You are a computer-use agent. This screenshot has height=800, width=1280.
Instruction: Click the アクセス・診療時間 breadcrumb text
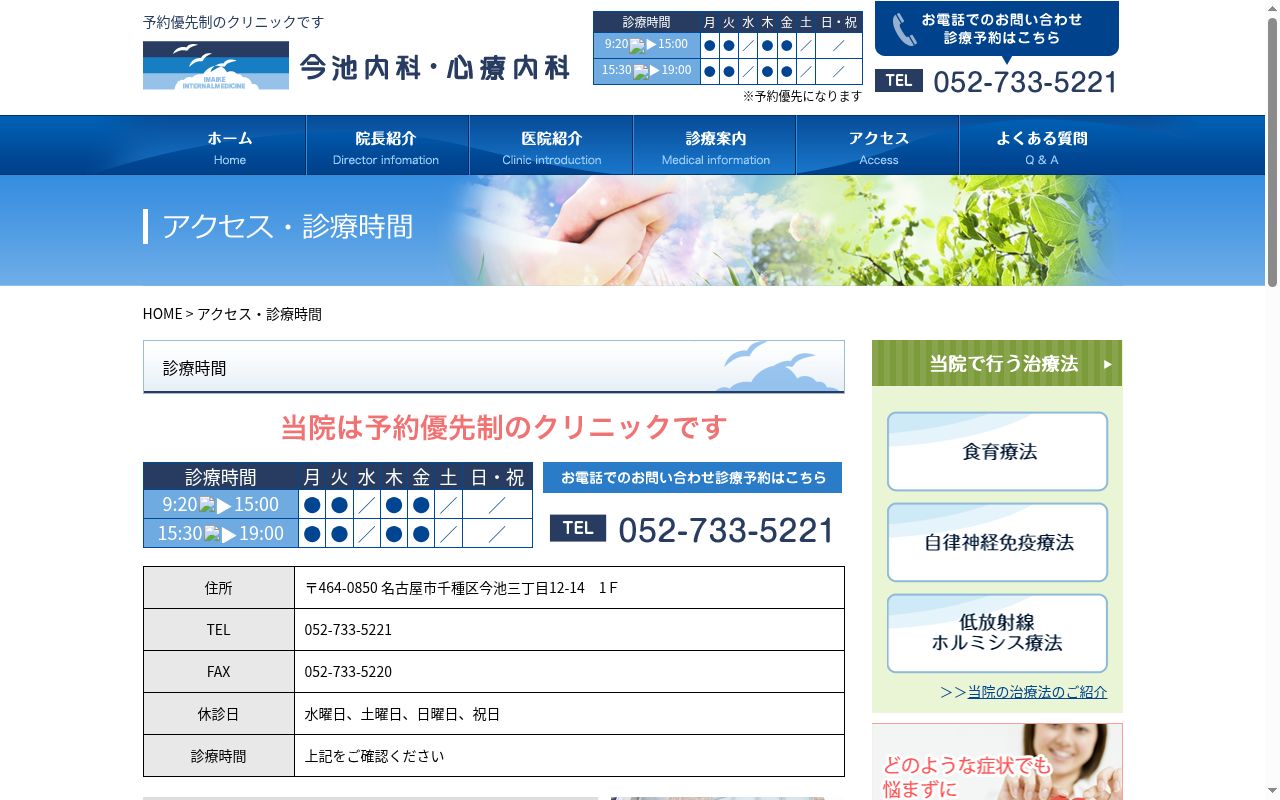pos(259,314)
